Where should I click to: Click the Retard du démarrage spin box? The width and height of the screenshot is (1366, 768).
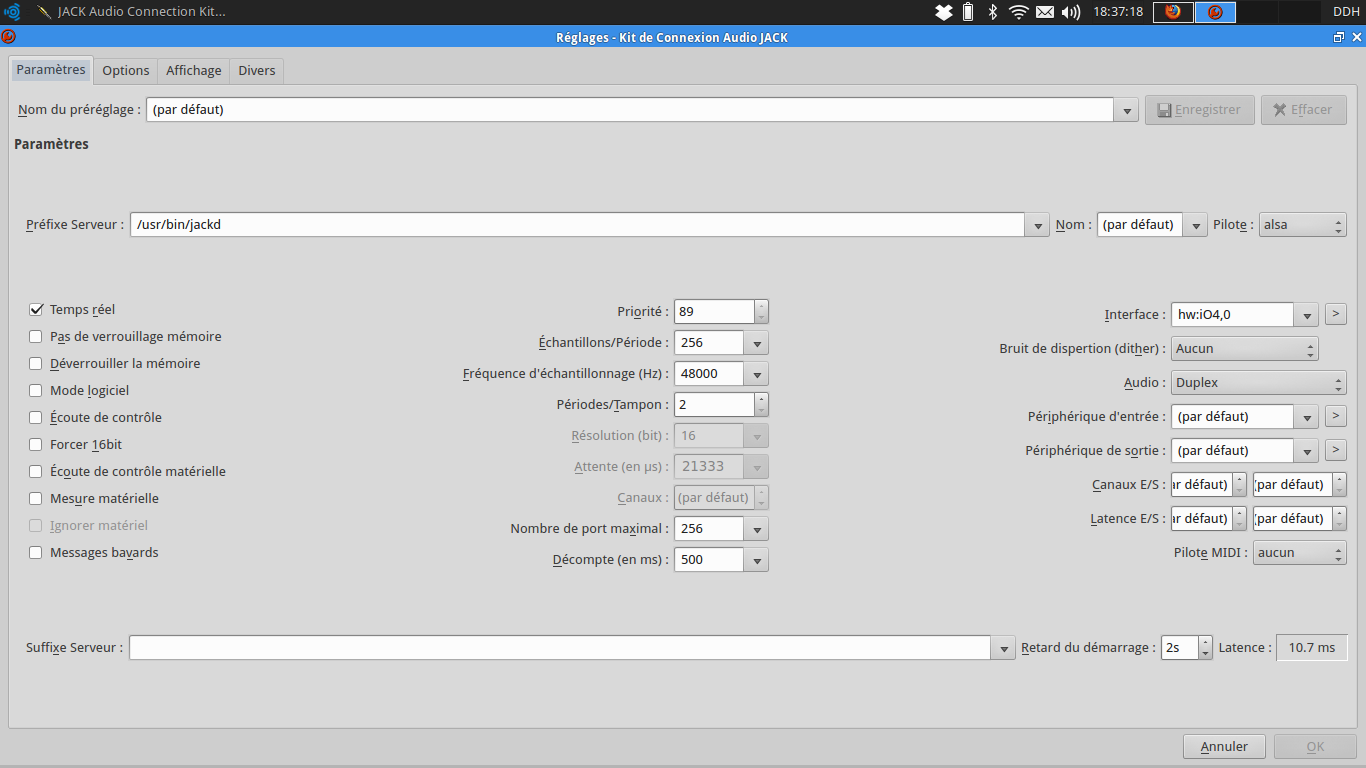tap(1186, 648)
